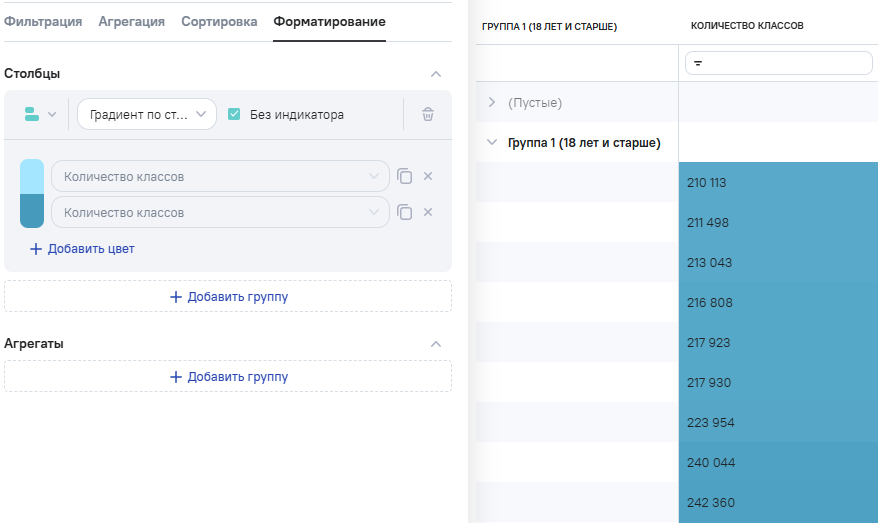Image resolution: width=878 pixels, height=523 pixels.
Task: Open second Количество классов dropdown
Action: [220, 212]
